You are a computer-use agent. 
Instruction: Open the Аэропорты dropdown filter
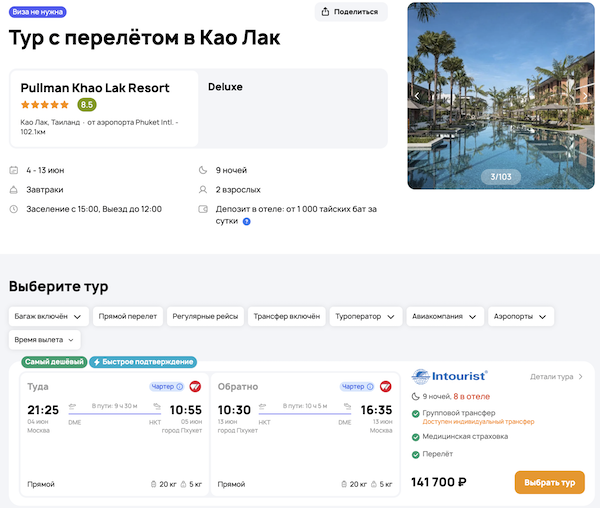tap(521, 316)
